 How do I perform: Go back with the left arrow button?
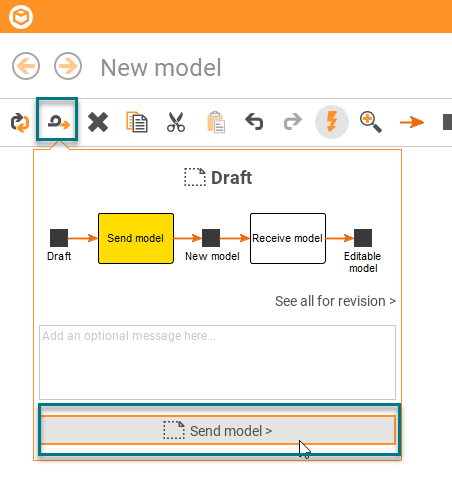pyautogui.click(x=26, y=66)
